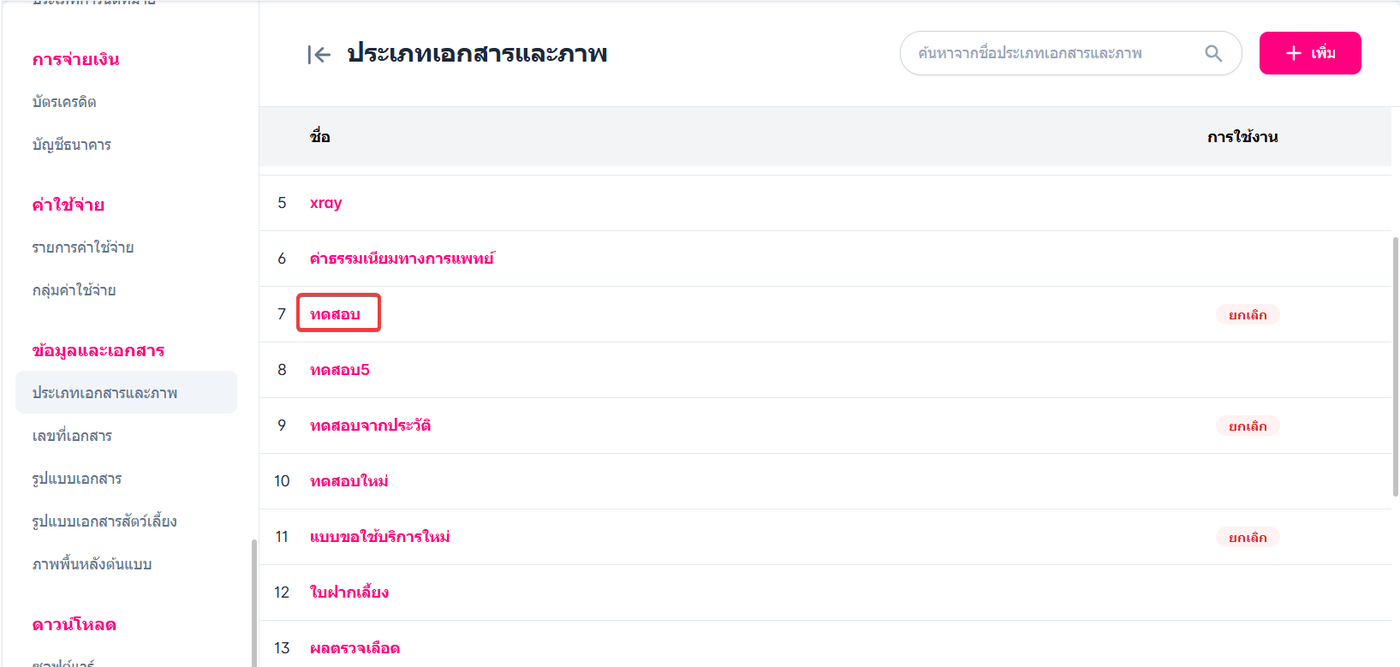Open the xray document type
The width and height of the screenshot is (1400, 667).
coord(326,203)
